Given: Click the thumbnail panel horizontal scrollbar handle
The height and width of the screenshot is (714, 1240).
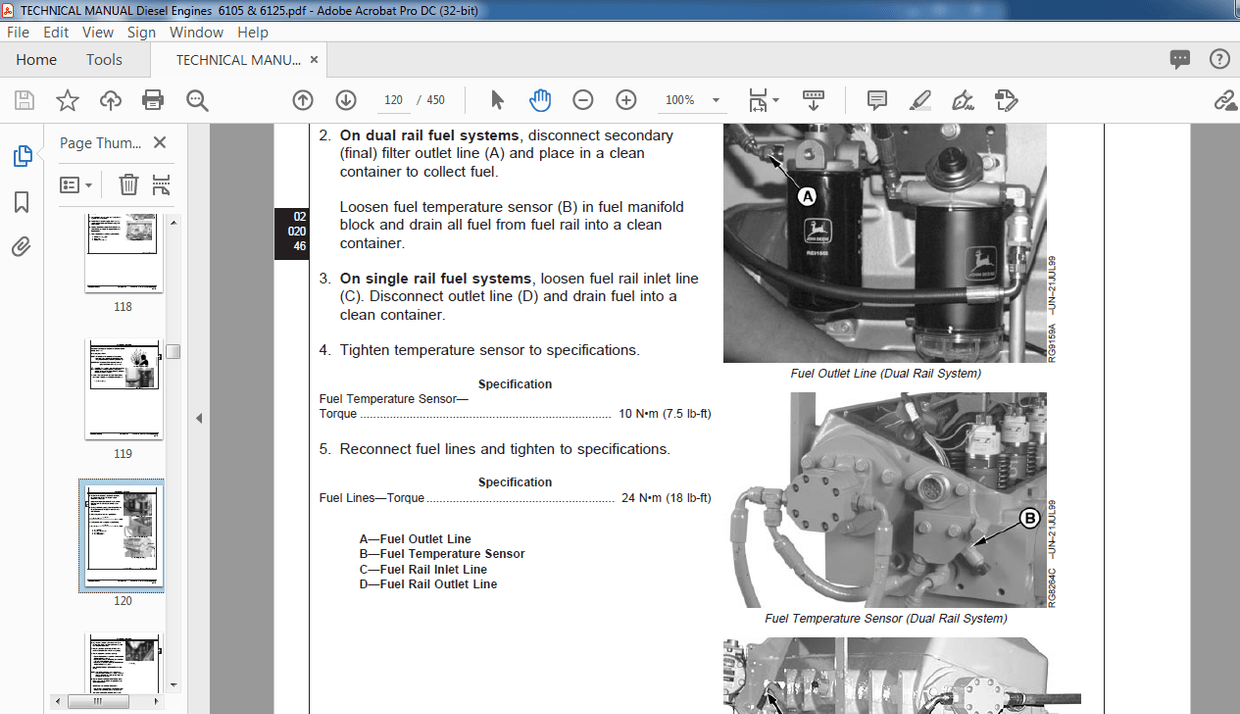Looking at the screenshot, I should click(x=96, y=702).
